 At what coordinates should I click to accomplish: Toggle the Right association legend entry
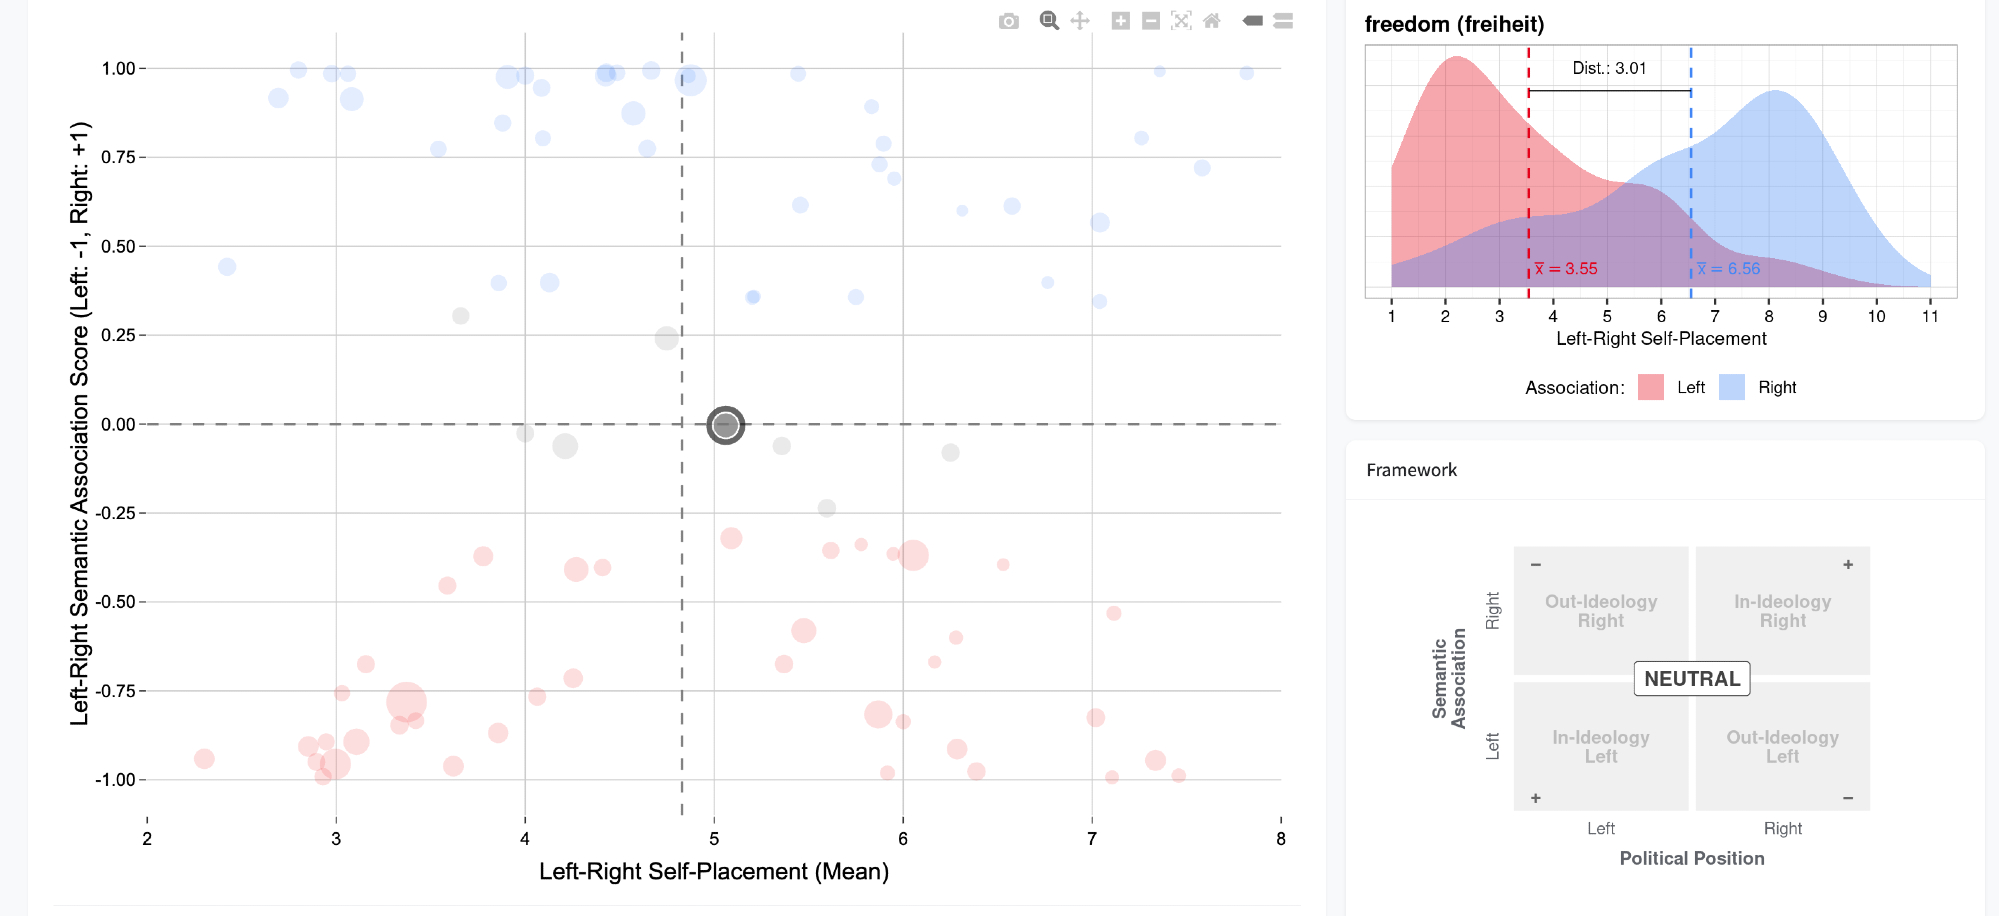(x=1777, y=388)
